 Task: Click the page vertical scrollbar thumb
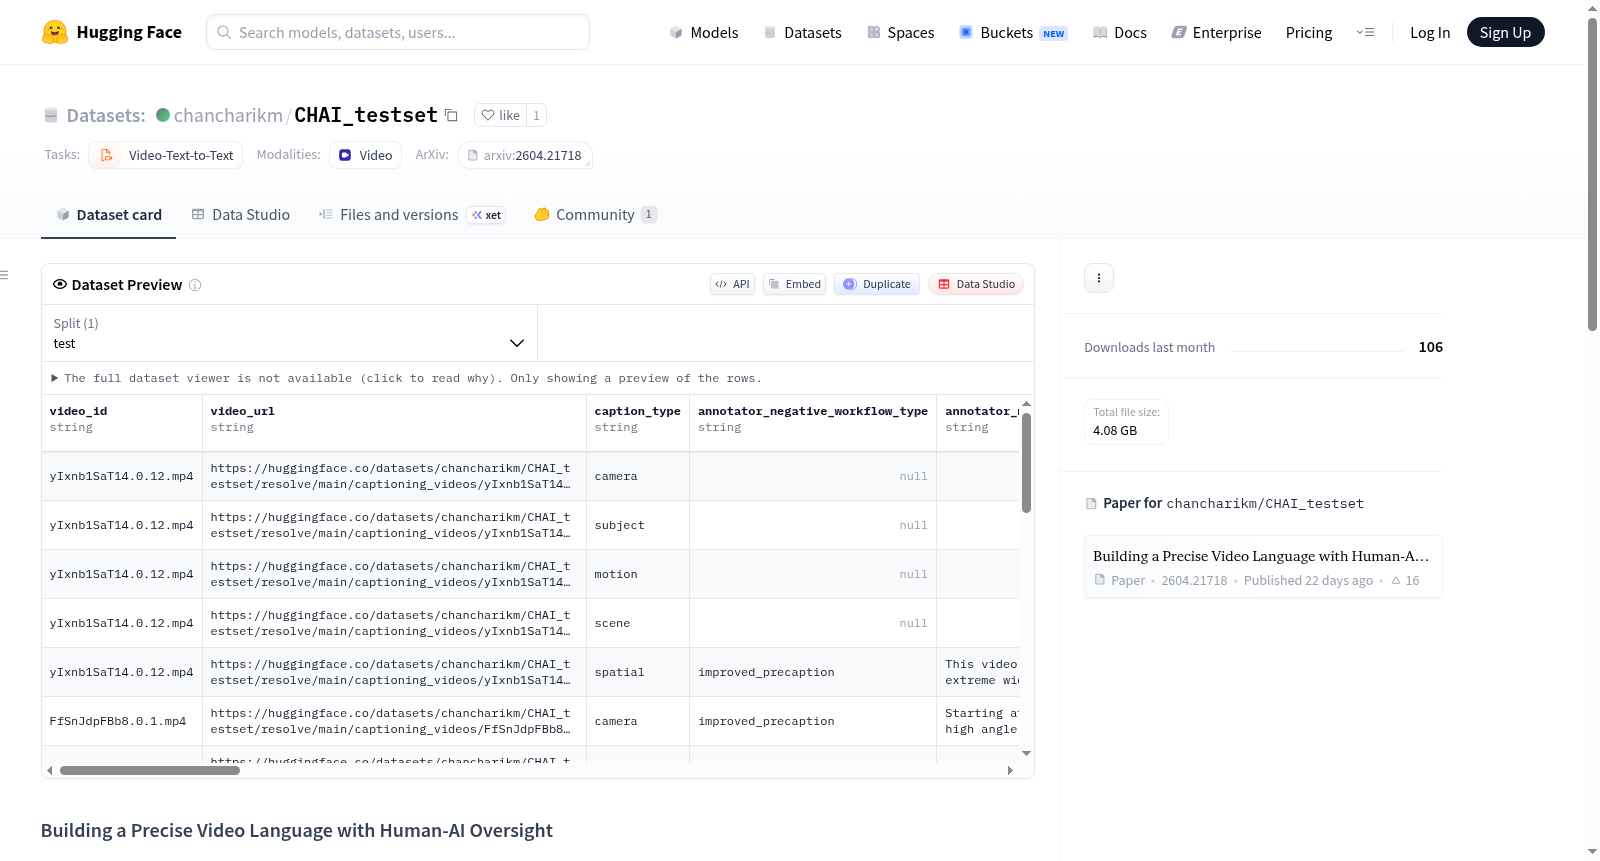pos(1592,173)
